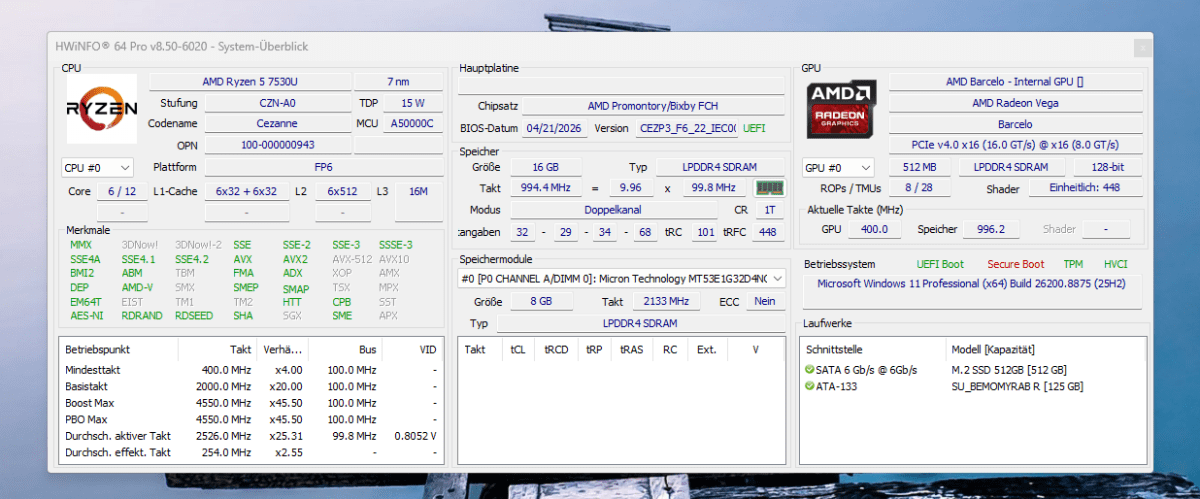Click the CZN-A0 stepping value

point(276,103)
